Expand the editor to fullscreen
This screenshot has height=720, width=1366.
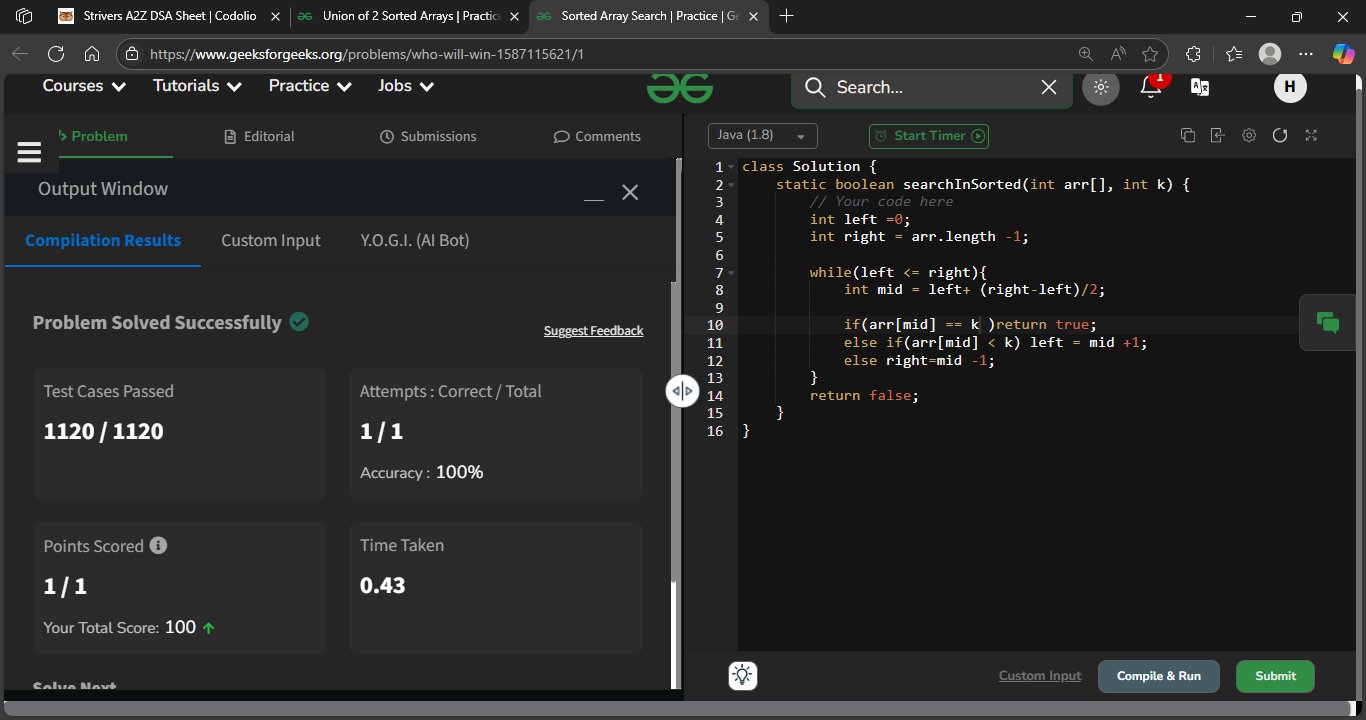(1311, 136)
